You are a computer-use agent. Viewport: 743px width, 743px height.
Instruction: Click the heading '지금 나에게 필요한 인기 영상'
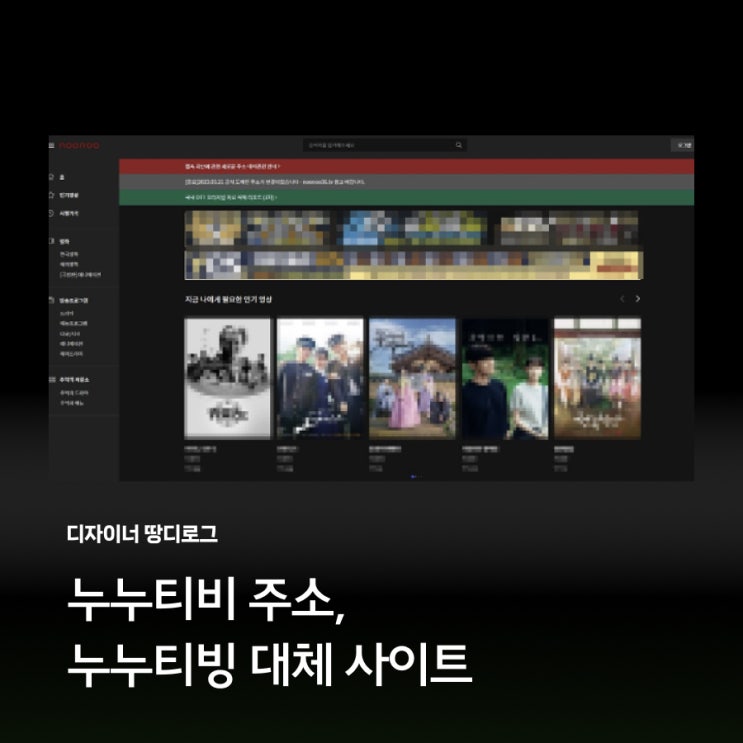click(x=228, y=299)
